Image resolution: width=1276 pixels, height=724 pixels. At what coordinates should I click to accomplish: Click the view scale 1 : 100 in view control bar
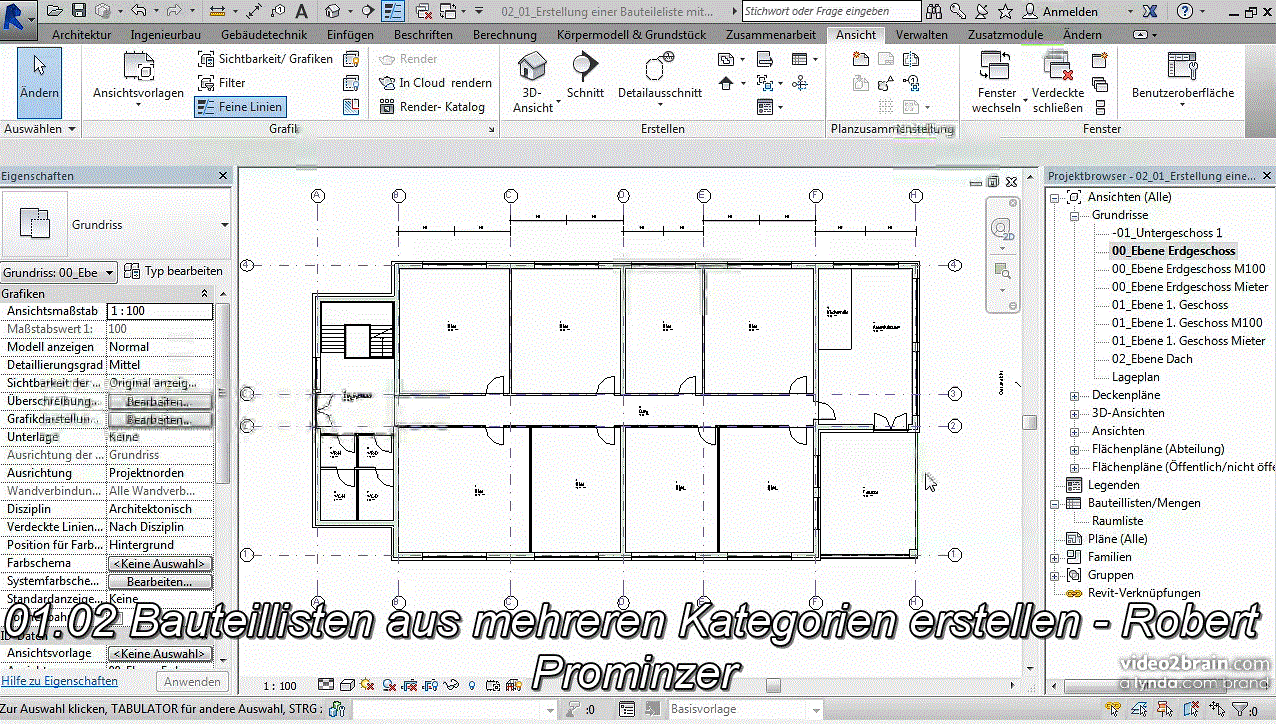(x=280, y=686)
